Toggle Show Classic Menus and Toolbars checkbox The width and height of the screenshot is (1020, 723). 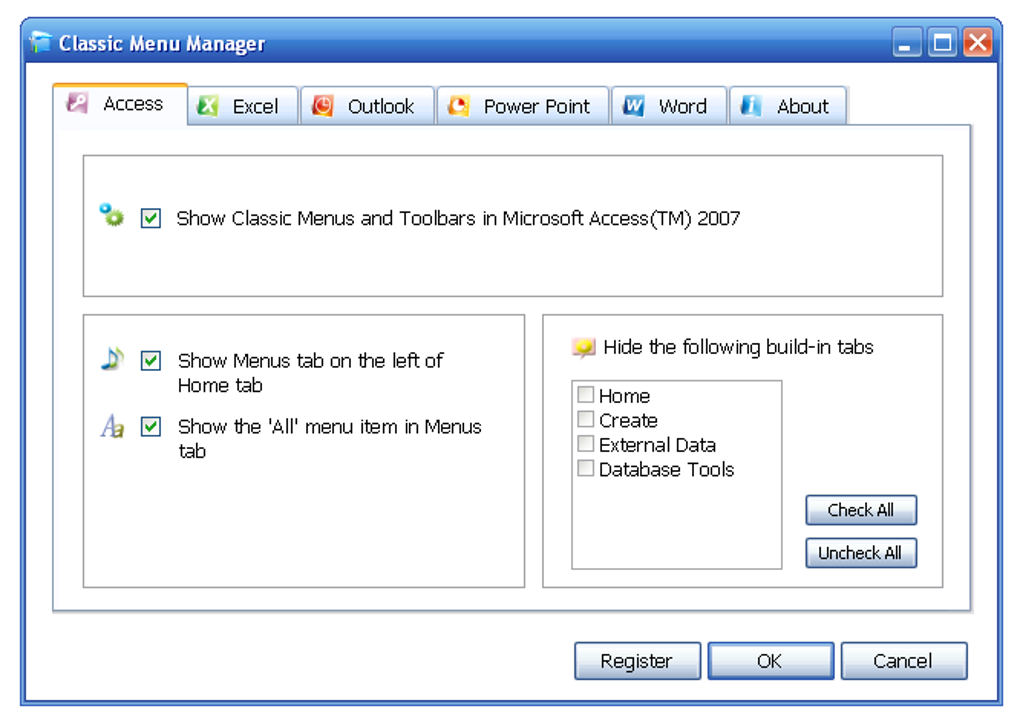[x=151, y=218]
